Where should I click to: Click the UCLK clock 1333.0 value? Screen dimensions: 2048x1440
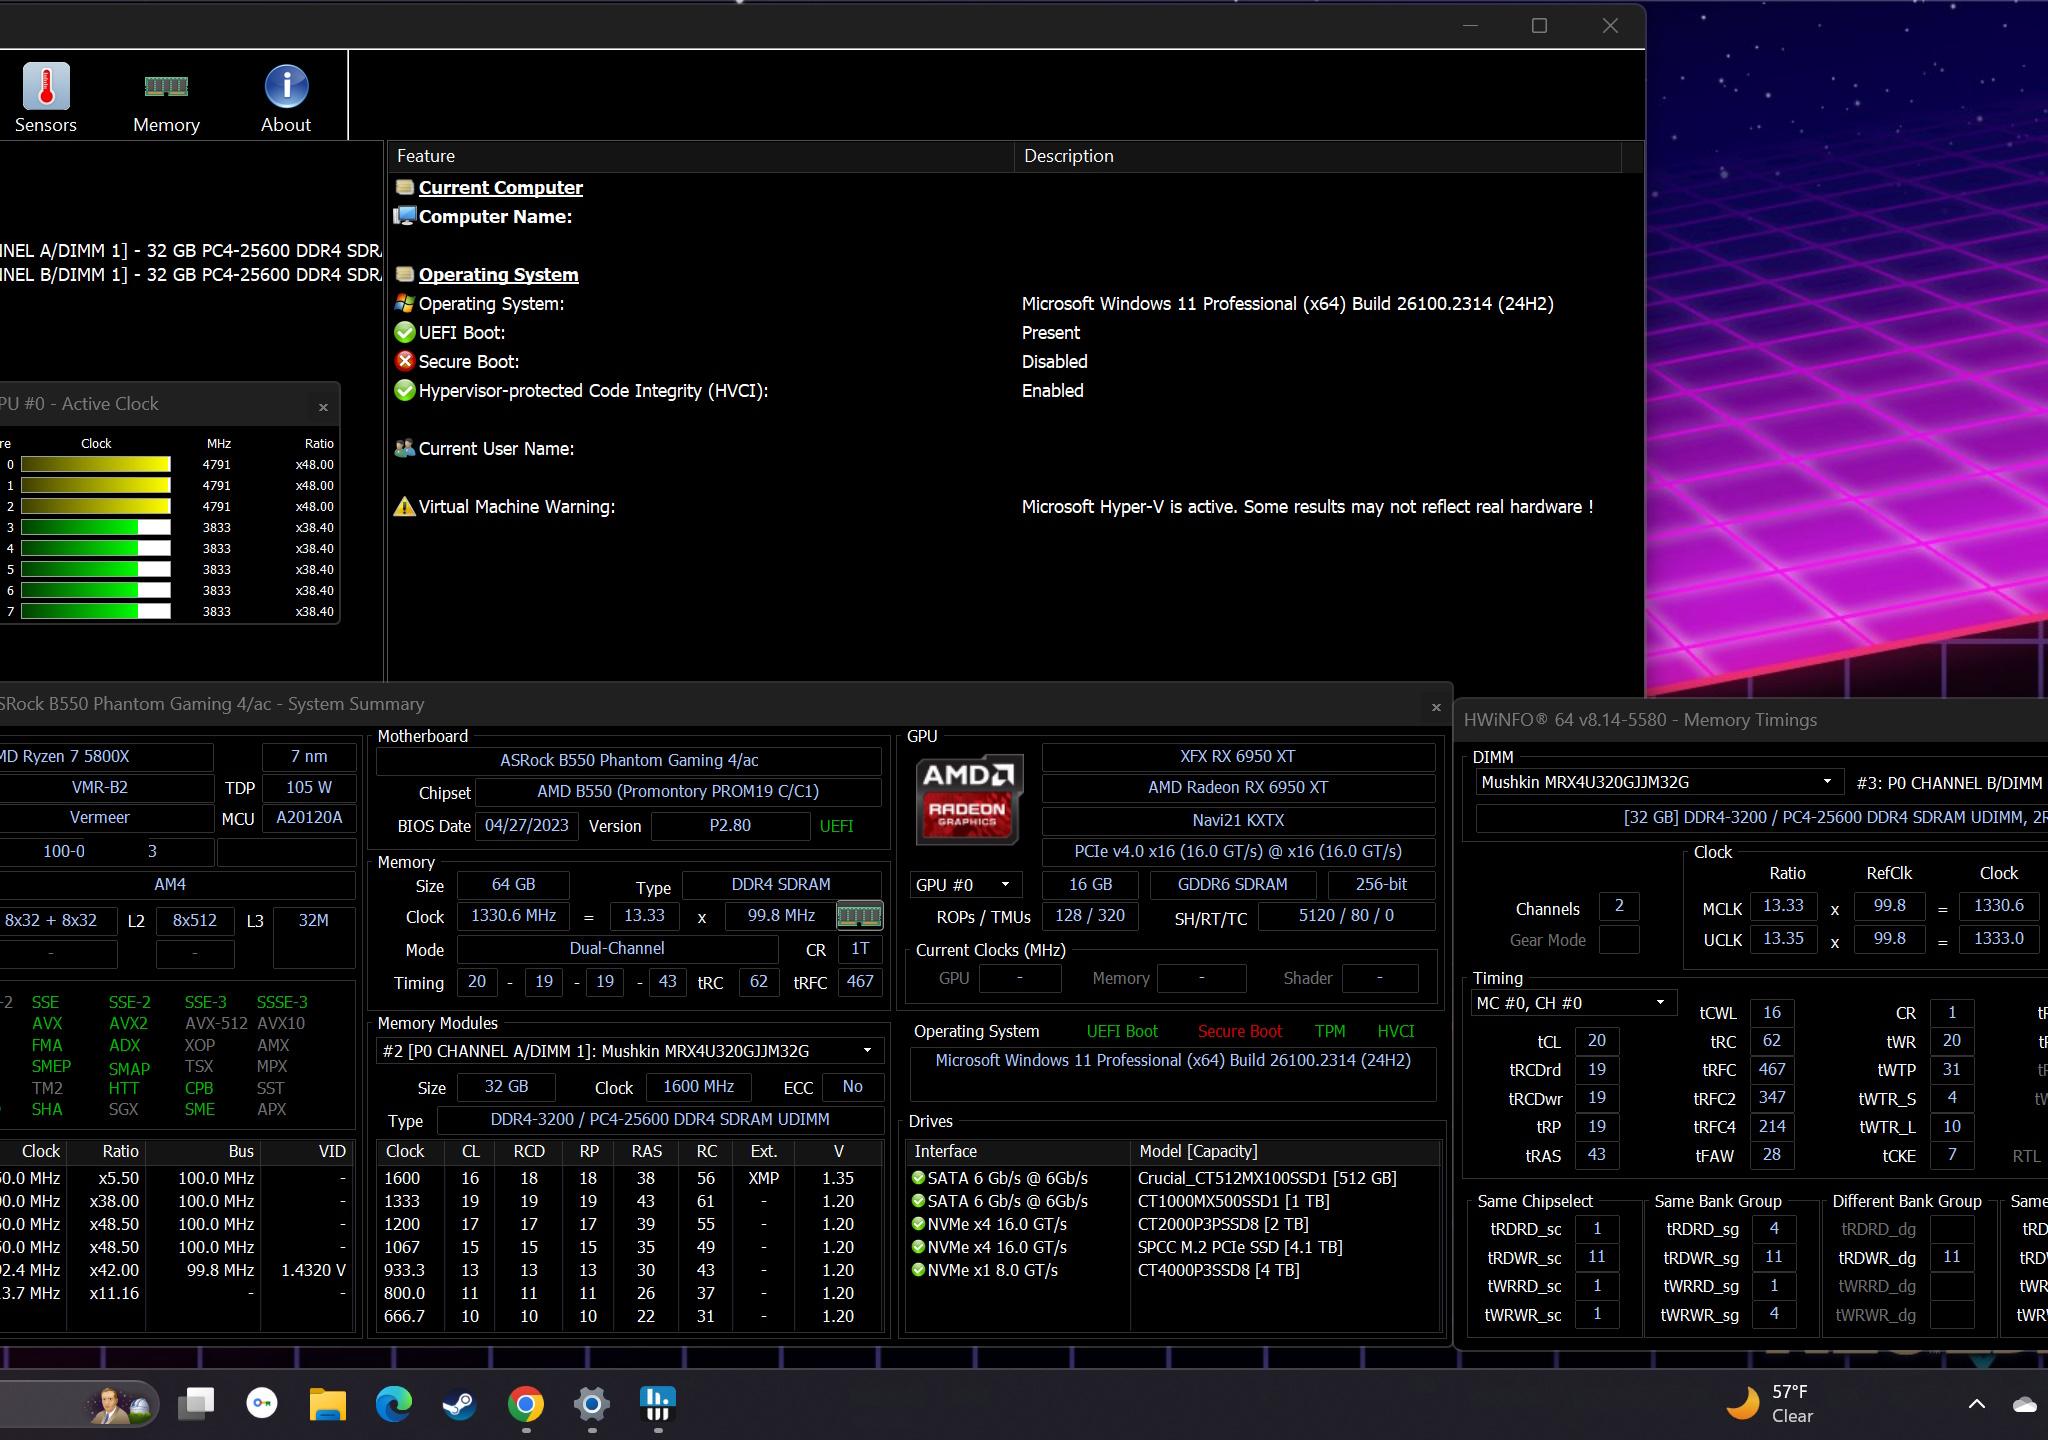point(1998,938)
